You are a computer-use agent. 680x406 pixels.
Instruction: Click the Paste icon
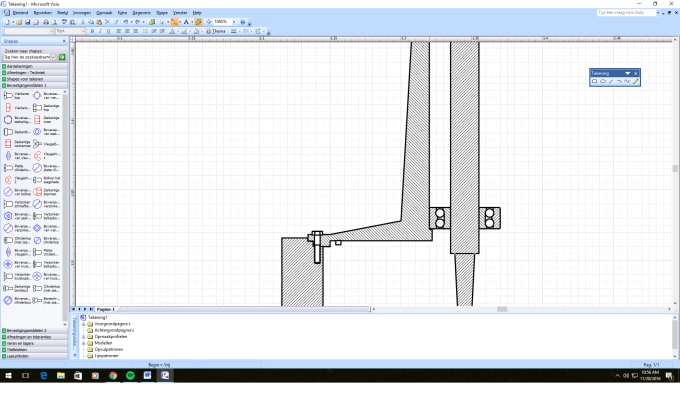click(99, 22)
